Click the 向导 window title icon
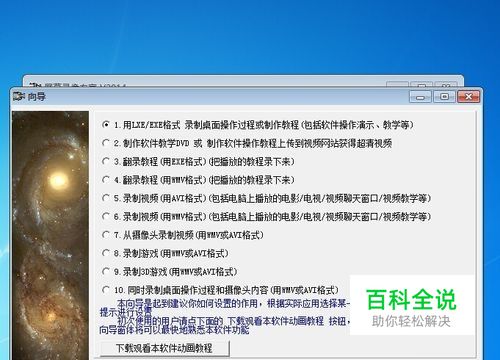The height and width of the screenshot is (360, 500). pyautogui.click(x=19, y=96)
